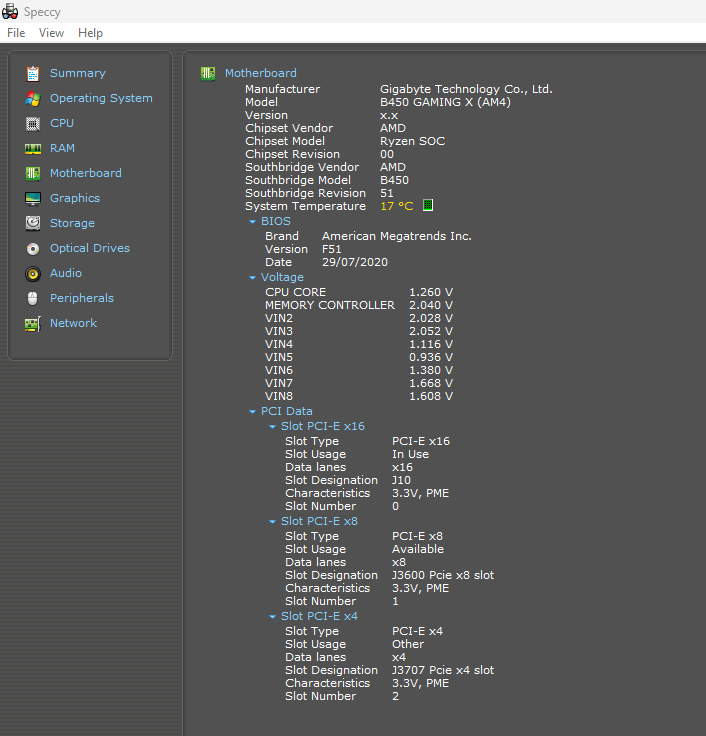Screen dimensions: 706x736
Task: Click the Southbridge Revision 51 value
Action: [387, 193]
